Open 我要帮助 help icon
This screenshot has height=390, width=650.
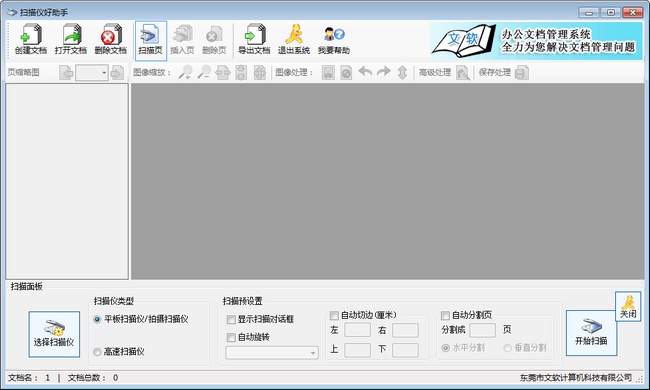(334, 40)
